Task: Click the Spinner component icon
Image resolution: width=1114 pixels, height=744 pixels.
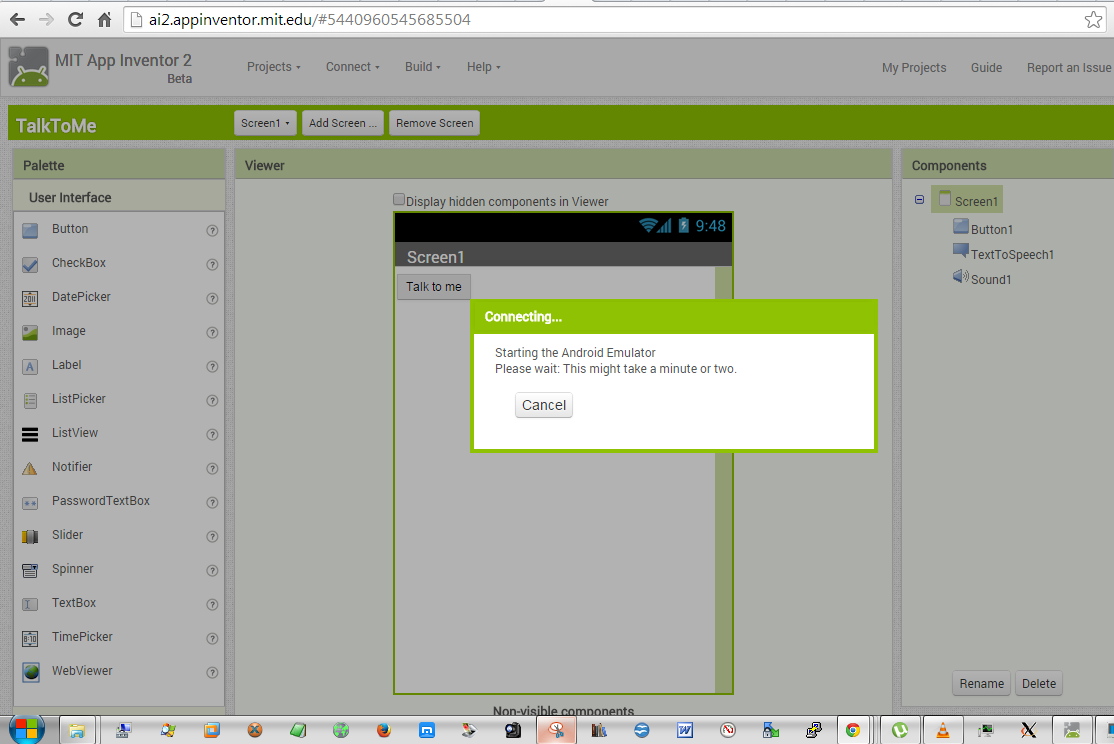Action: (x=30, y=570)
